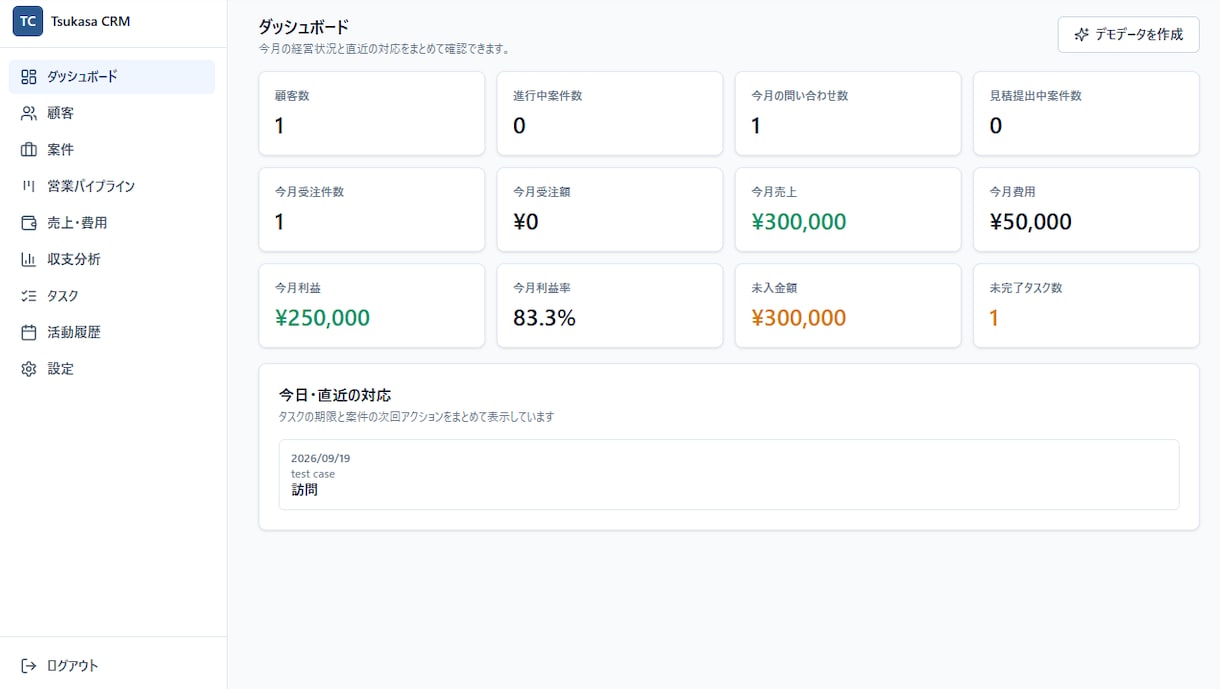Click the タスクの期限 description text

[x=416, y=416]
